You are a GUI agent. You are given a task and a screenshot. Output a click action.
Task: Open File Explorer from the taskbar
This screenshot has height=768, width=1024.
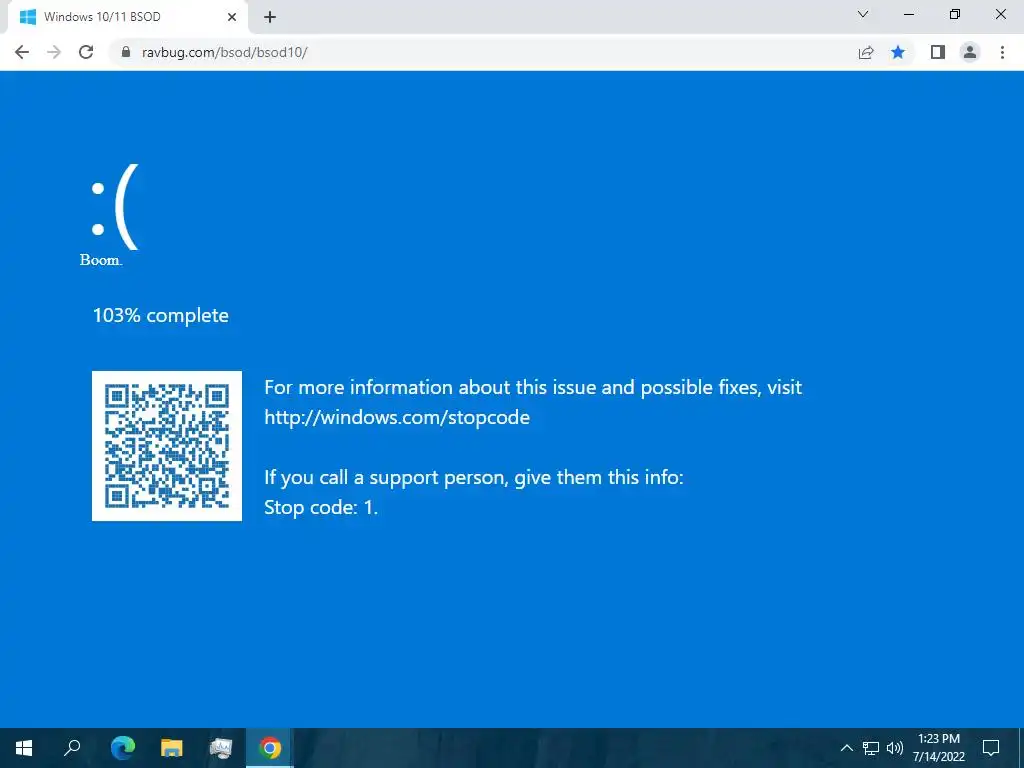coord(172,748)
